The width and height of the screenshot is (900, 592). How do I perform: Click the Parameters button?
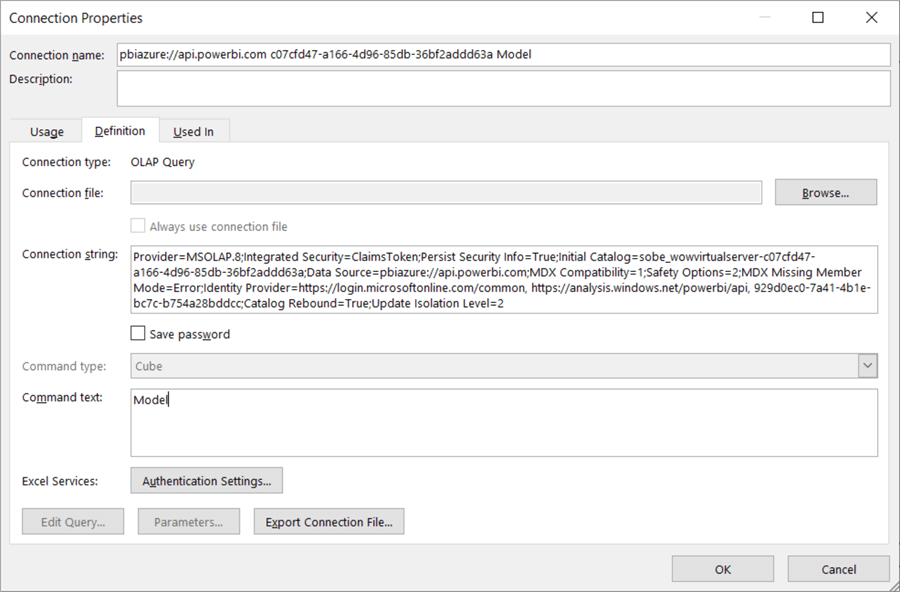[189, 522]
